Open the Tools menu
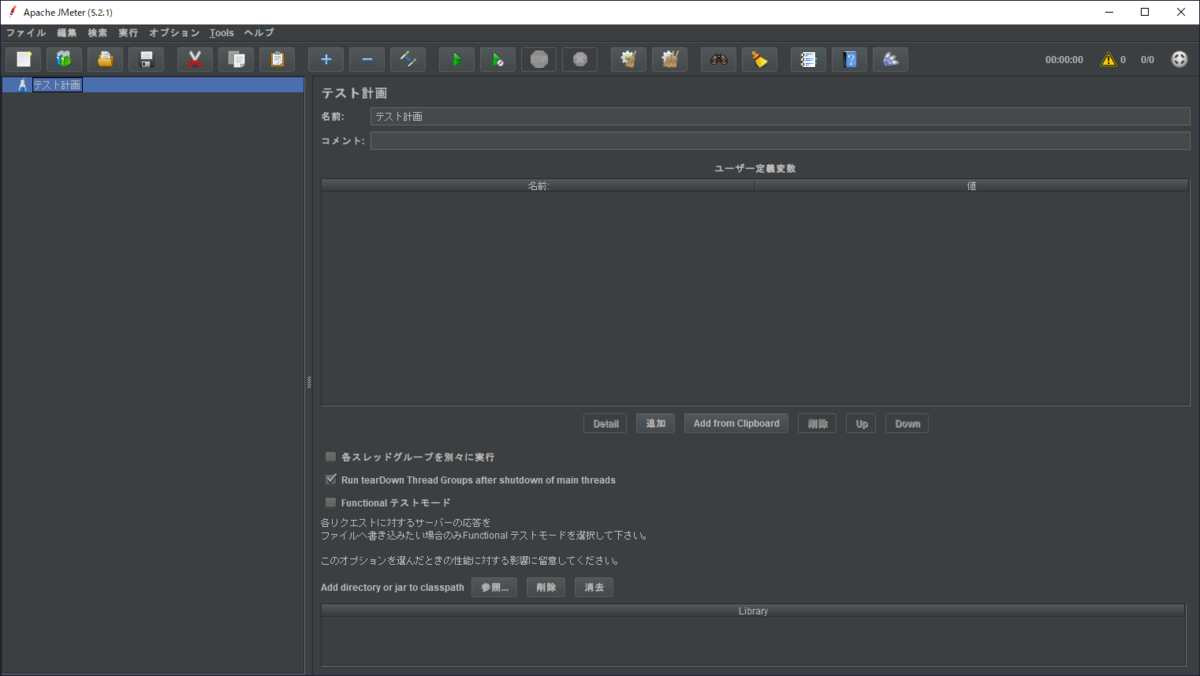 [x=222, y=33]
